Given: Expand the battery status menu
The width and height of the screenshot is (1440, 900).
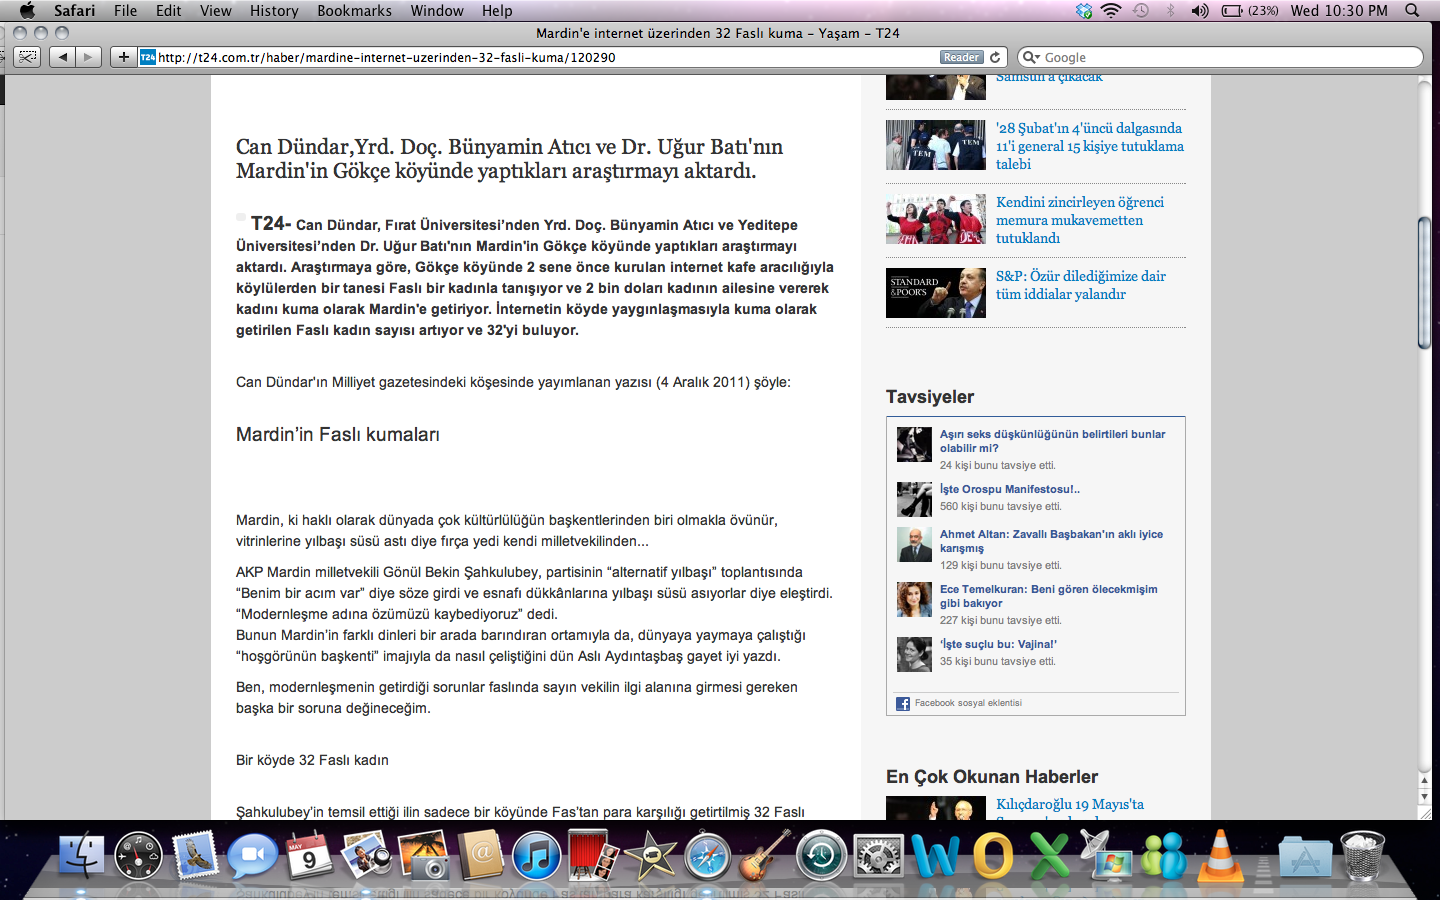Looking at the screenshot, I should pyautogui.click(x=1249, y=11).
